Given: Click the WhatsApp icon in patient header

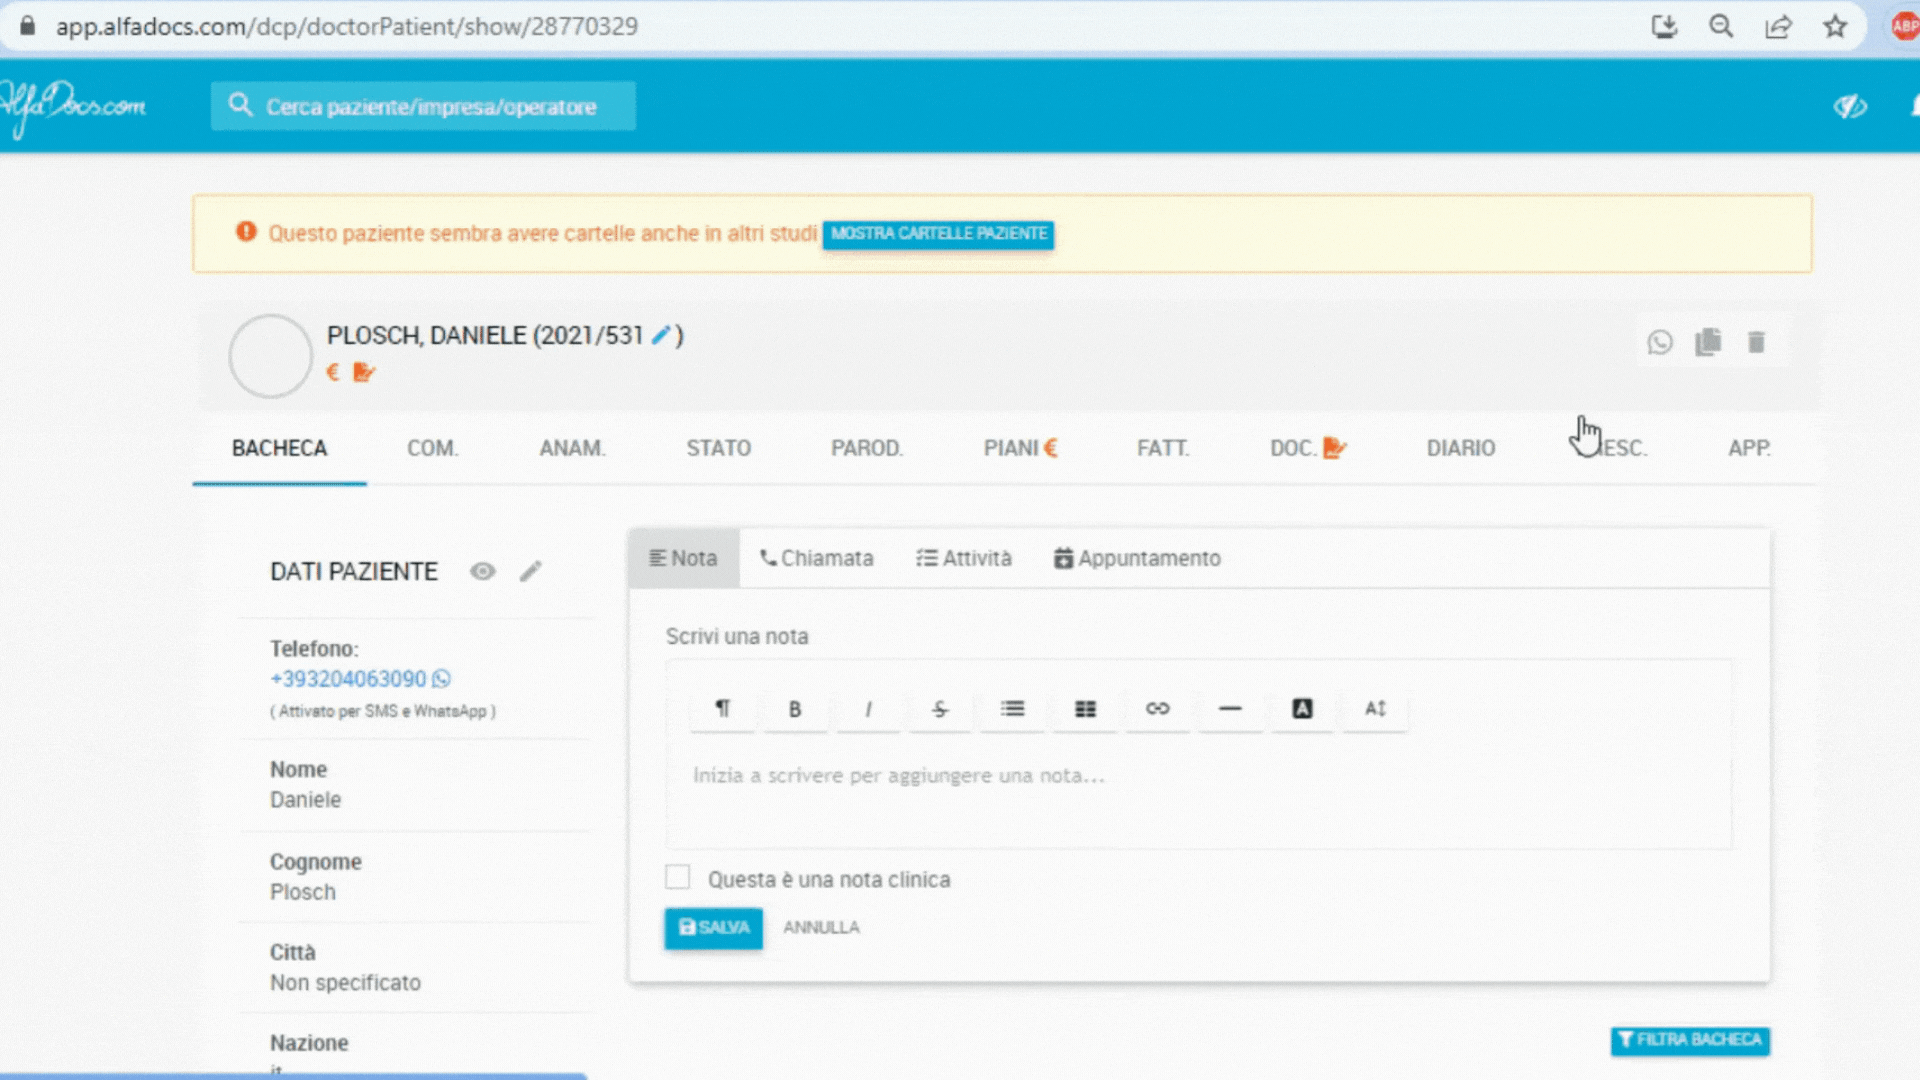Looking at the screenshot, I should tap(1660, 343).
